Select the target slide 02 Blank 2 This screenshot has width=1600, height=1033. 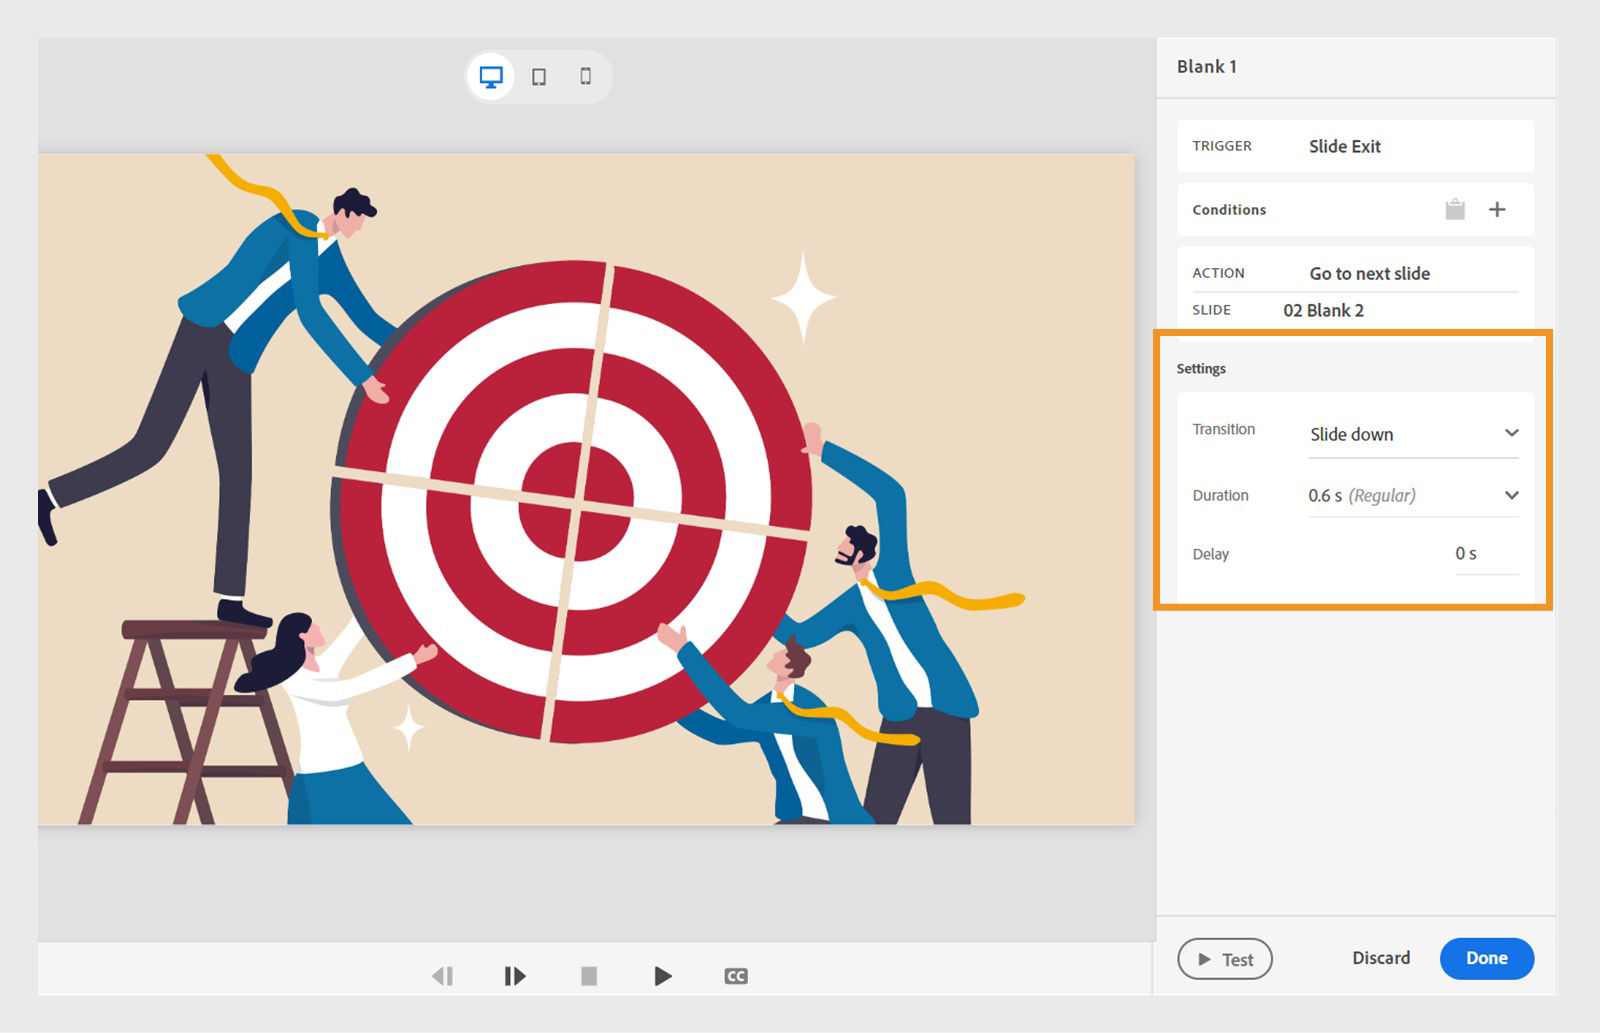click(x=1323, y=310)
